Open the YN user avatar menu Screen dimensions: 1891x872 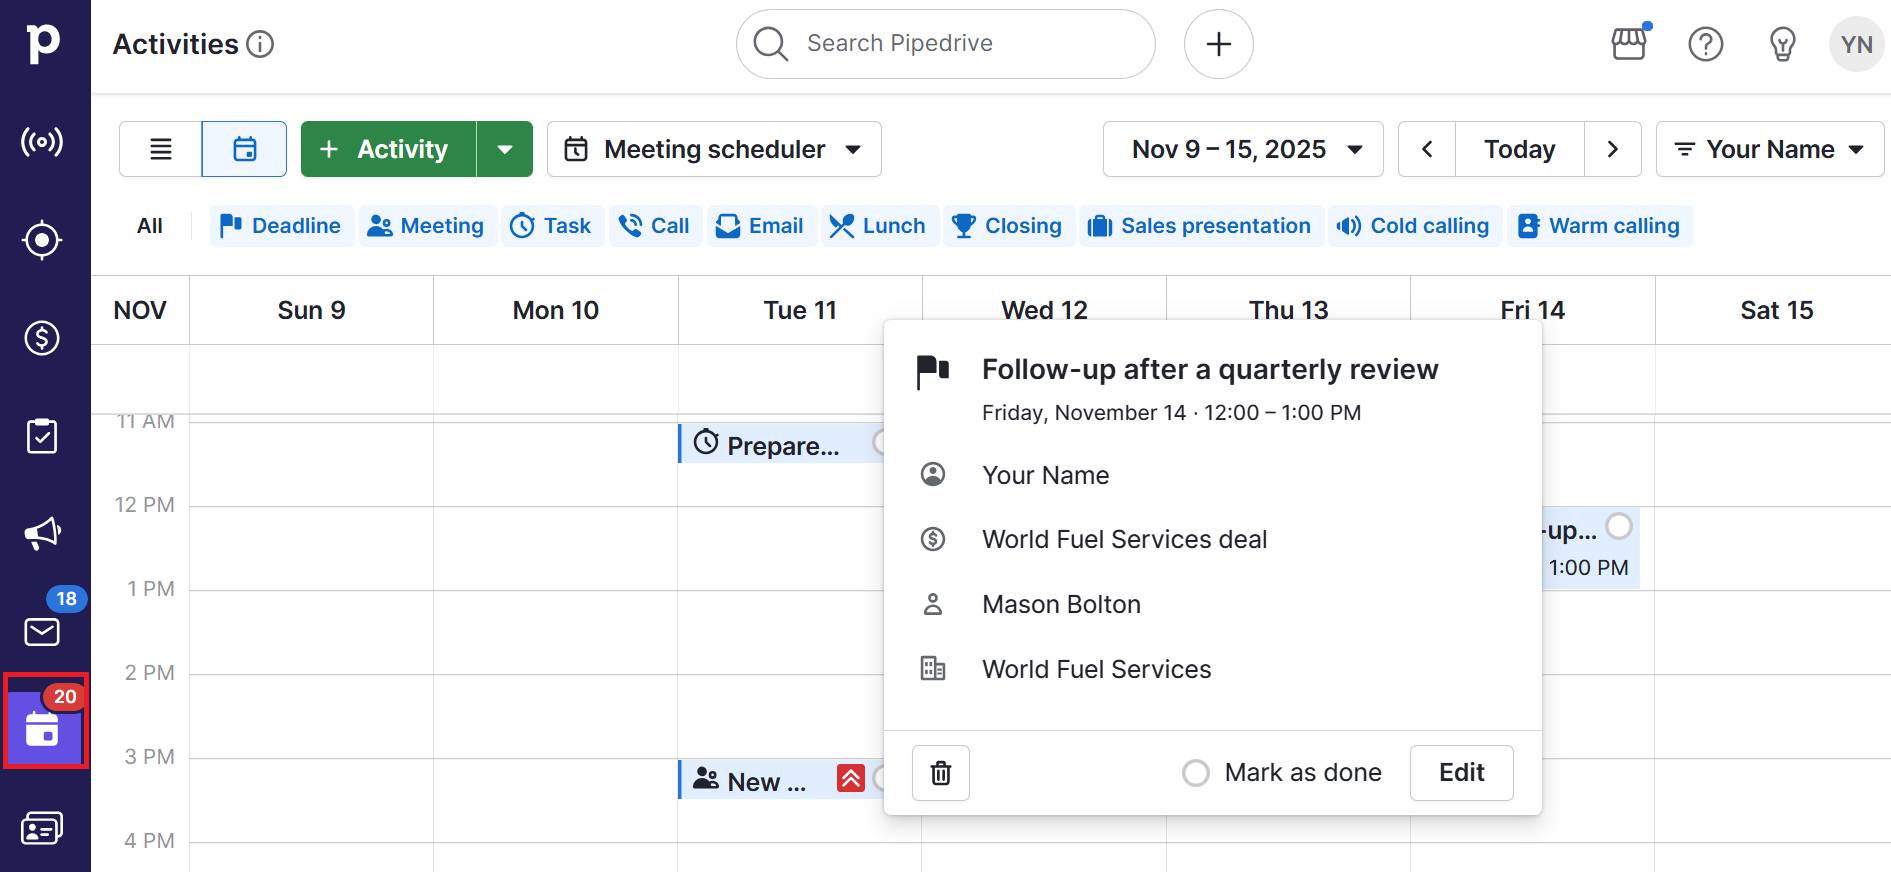point(1857,44)
